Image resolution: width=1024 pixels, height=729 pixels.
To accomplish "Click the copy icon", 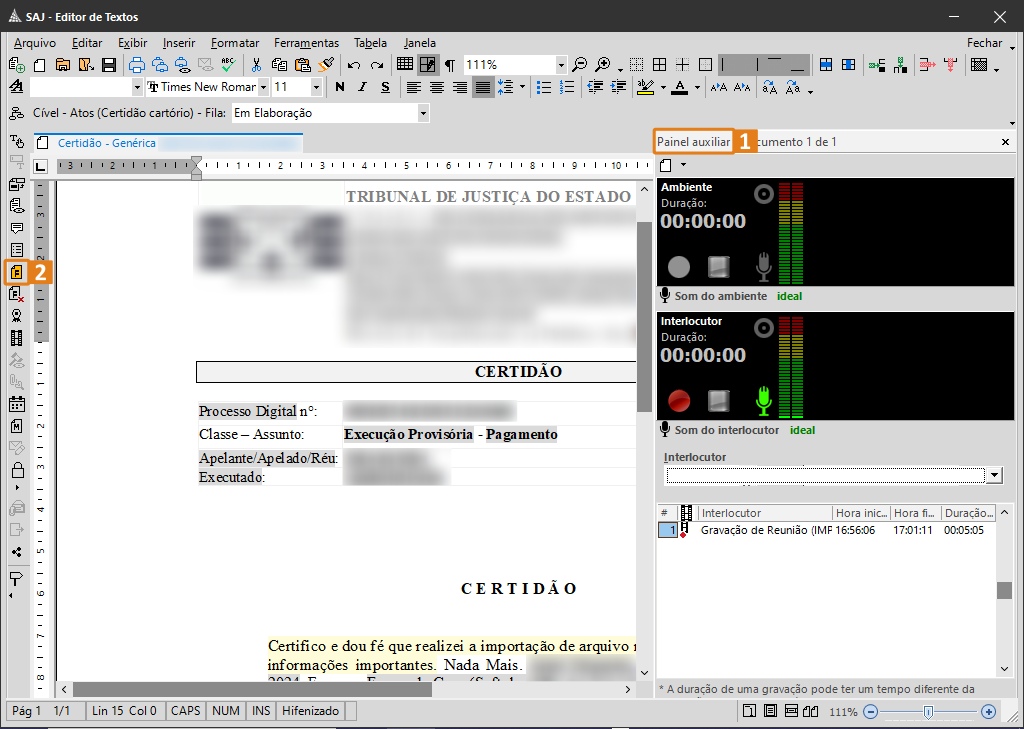I will click(280, 65).
